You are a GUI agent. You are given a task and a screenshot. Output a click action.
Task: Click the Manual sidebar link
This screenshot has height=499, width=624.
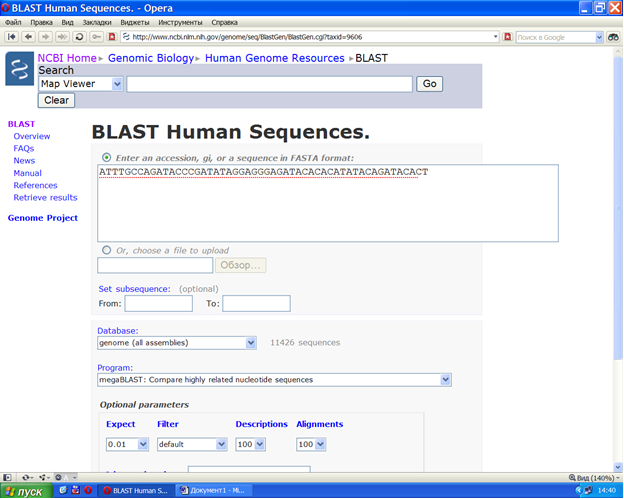tap(27, 173)
